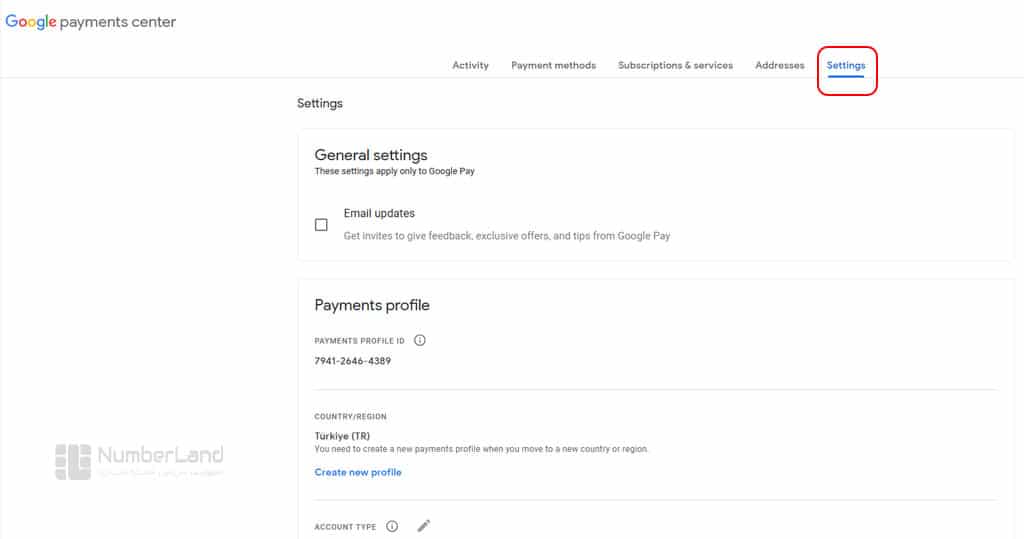The width and height of the screenshot is (1024, 539).
Task: Click the Google payments center logo
Action: coord(91,22)
